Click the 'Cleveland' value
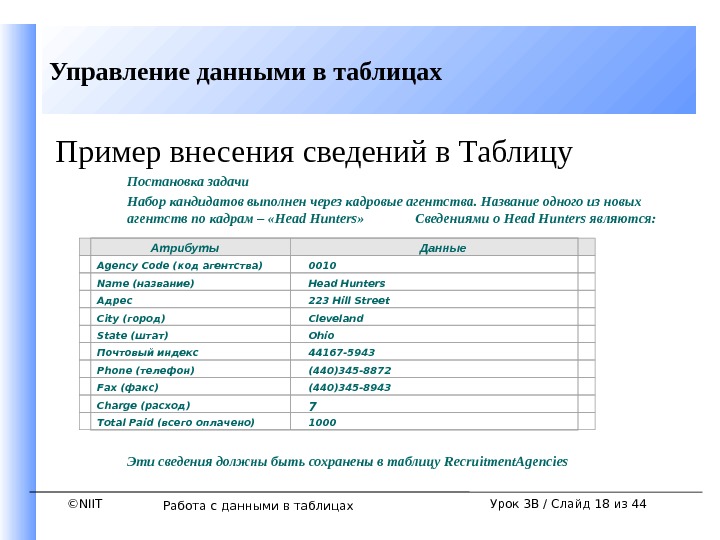Screen dimensions: 720x540 click(x=336, y=318)
